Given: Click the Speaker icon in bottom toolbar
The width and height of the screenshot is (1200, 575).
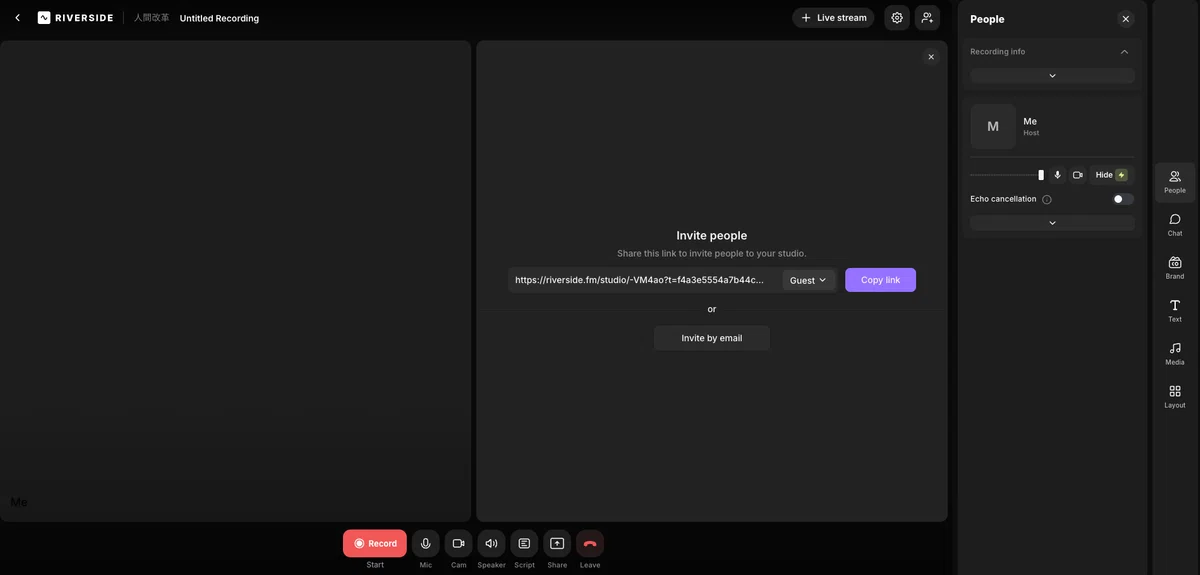Looking at the screenshot, I should (x=491, y=543).
